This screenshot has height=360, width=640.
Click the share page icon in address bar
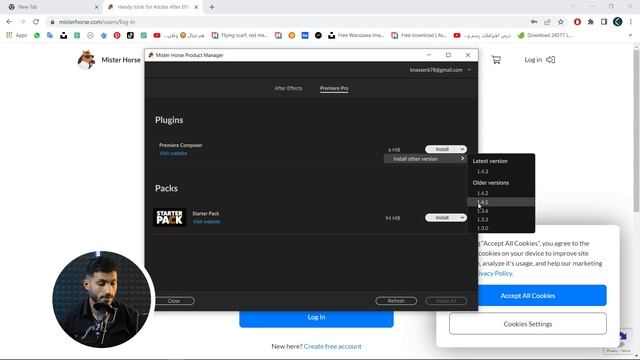[x=547, y=22]
